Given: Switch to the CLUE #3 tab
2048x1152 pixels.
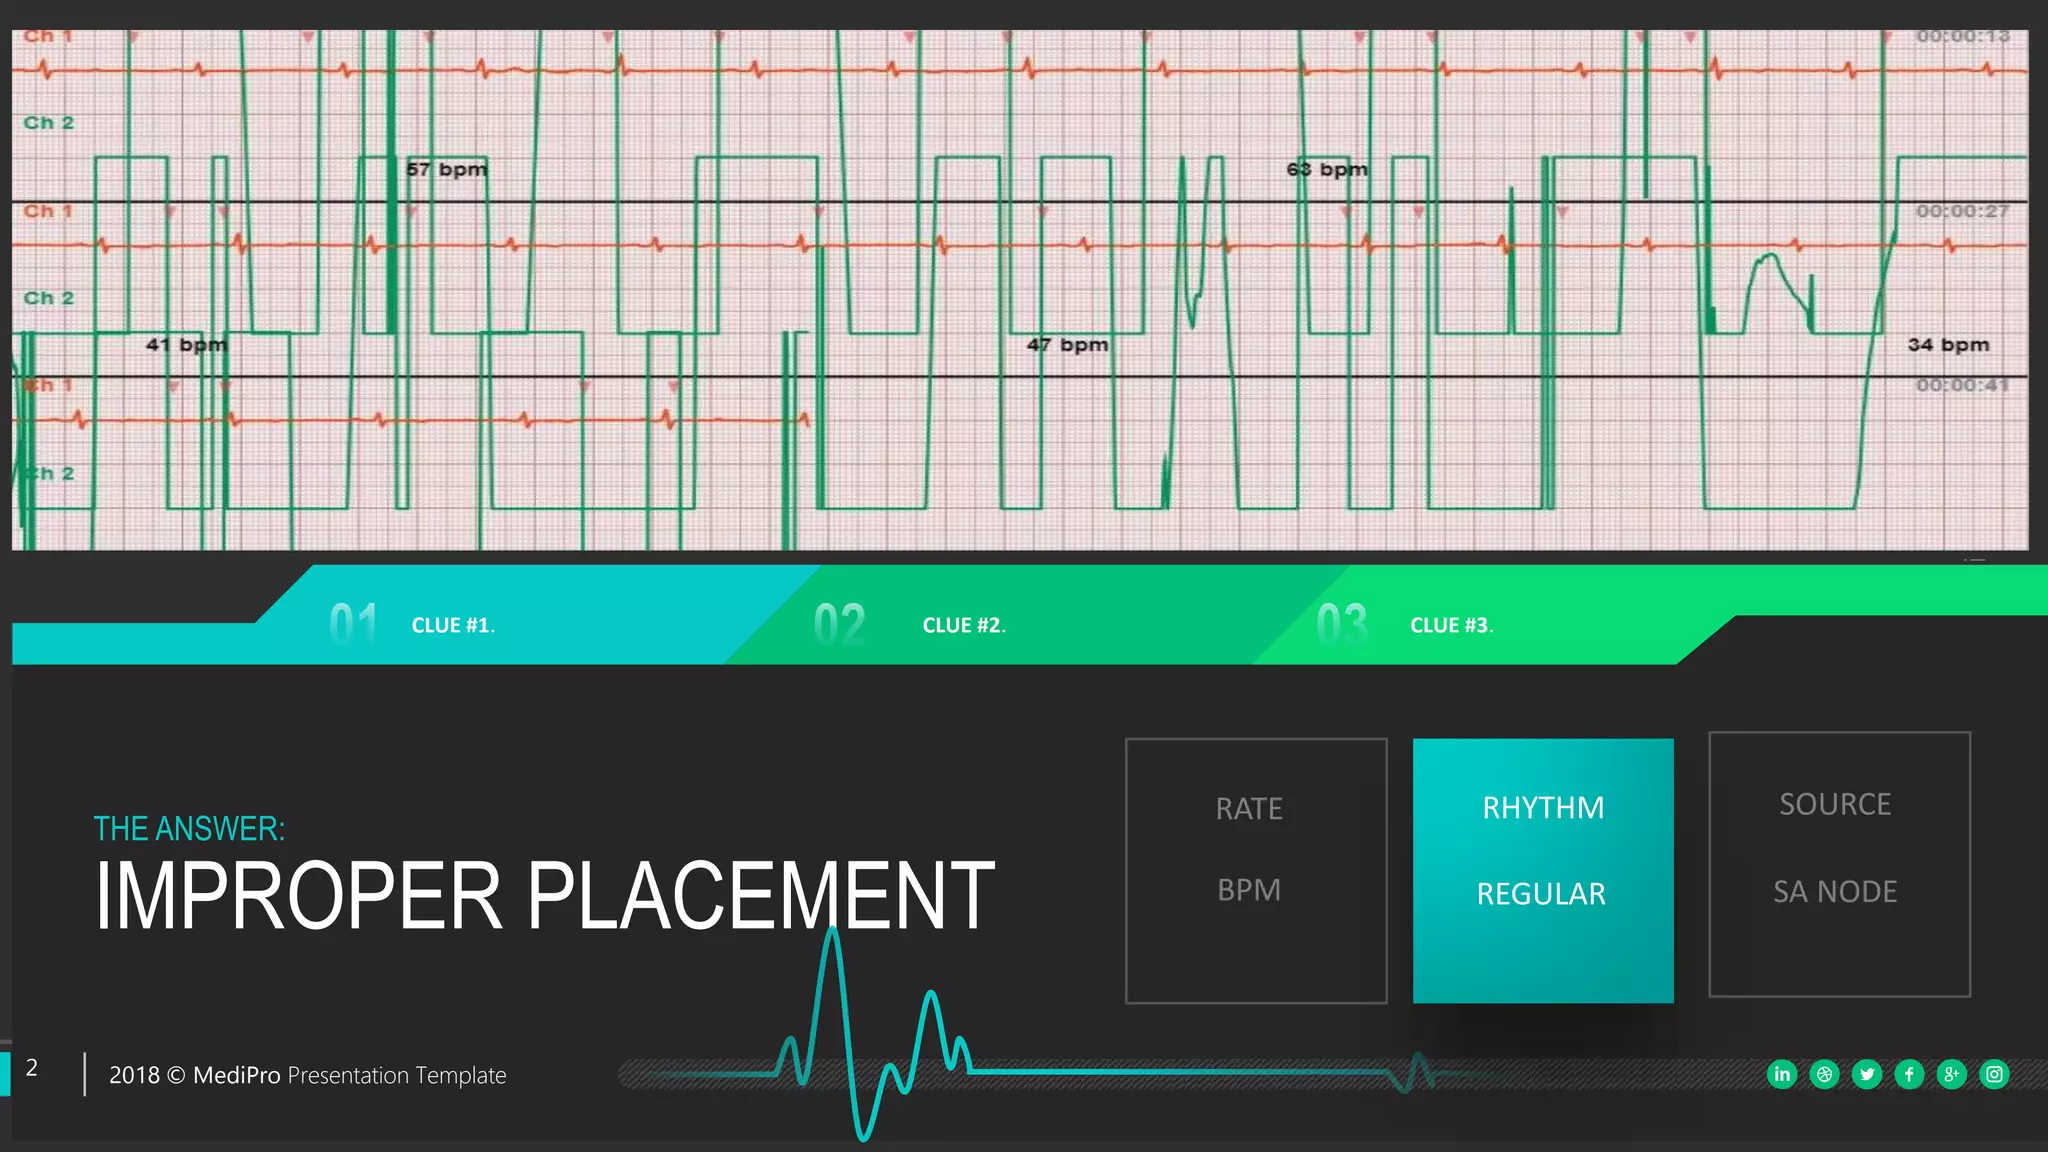Looking at the screenshot, I should (x=1450, y=625).
